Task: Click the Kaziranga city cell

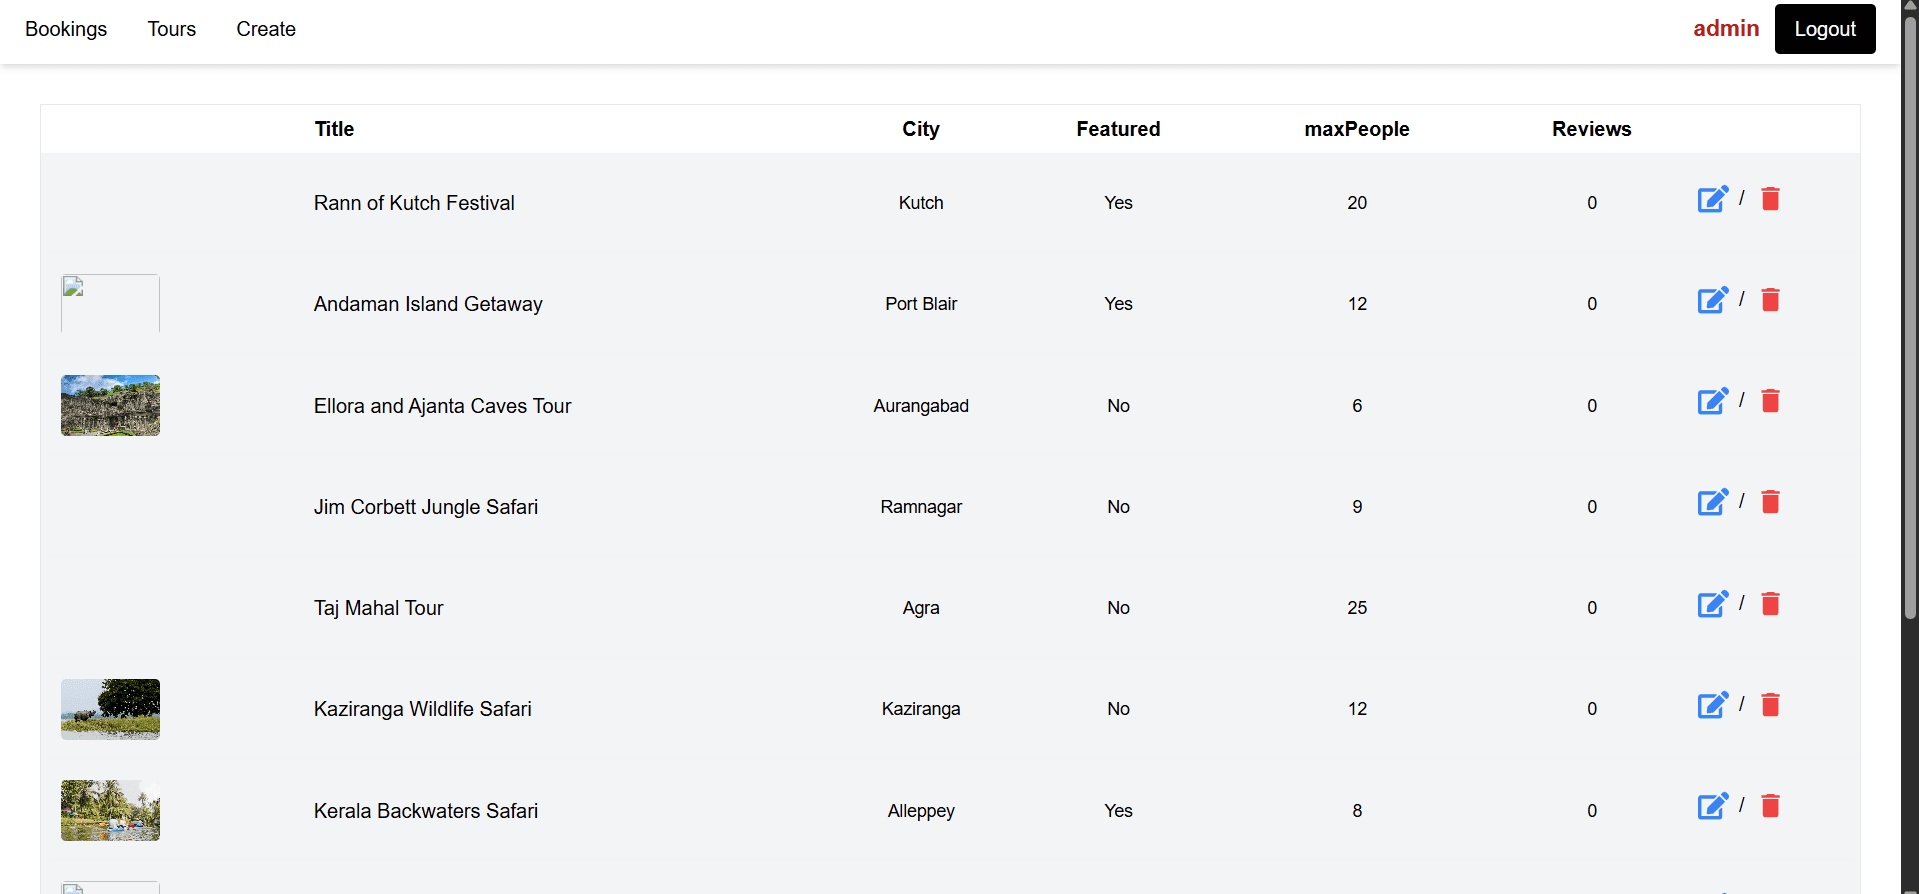Action: click(921, 709)
